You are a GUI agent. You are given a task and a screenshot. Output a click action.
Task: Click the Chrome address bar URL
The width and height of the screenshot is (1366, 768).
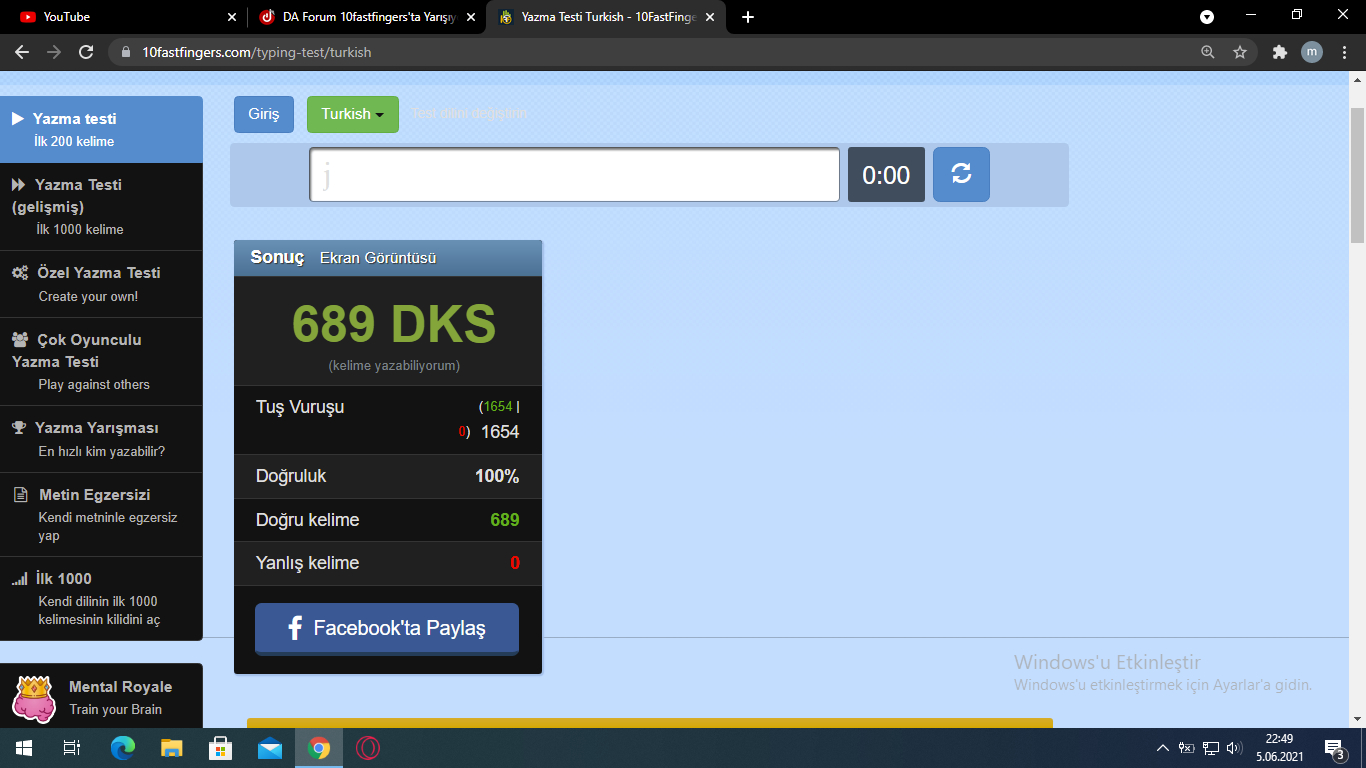pyautogui.click(x=256, y=52)
